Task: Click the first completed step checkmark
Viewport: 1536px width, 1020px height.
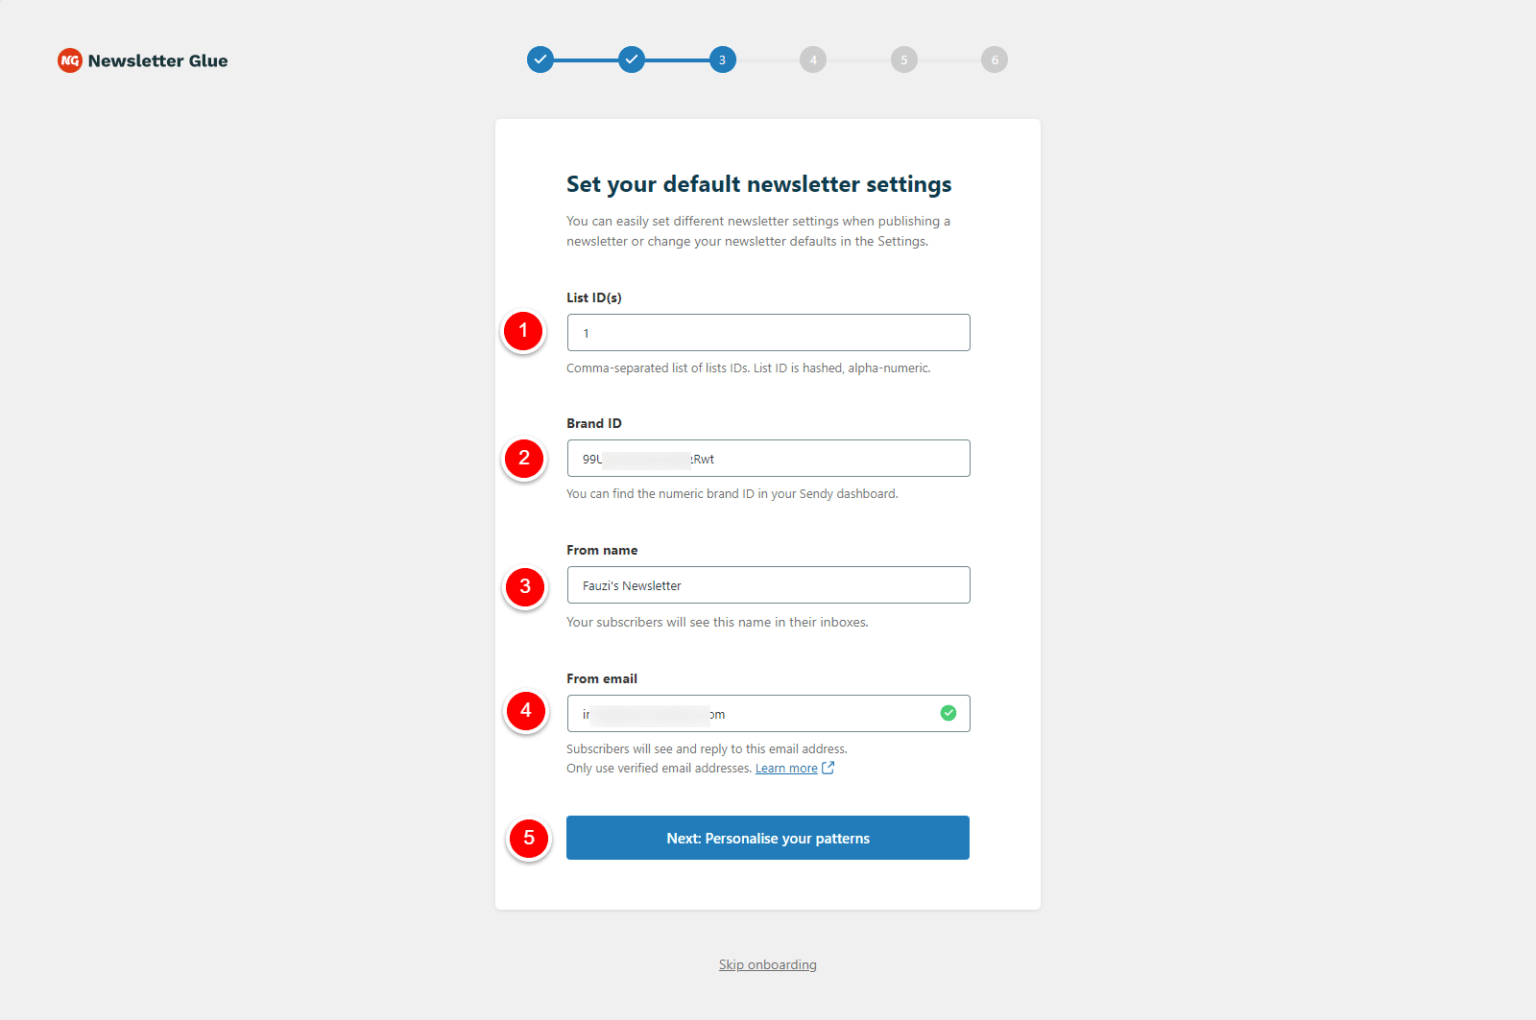Action: [540, 59]
